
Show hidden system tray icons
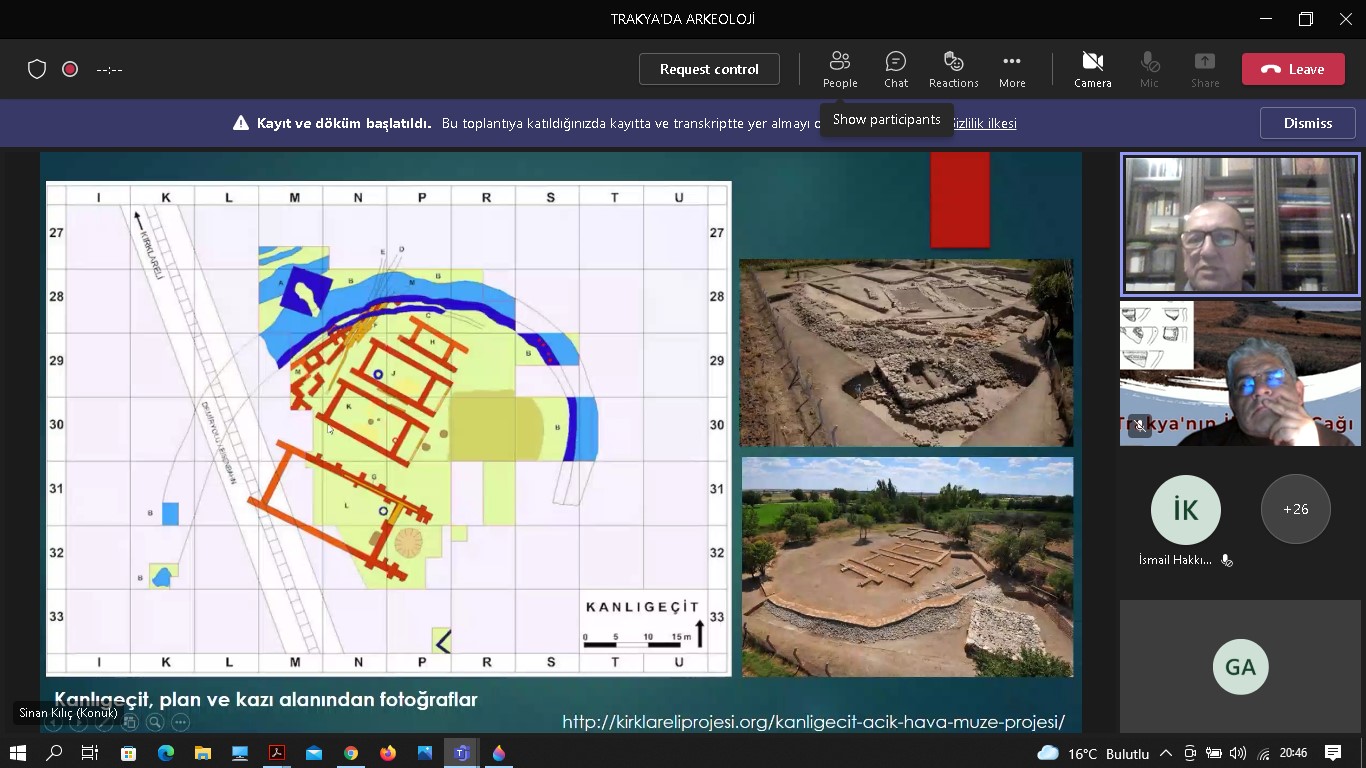click(1165, 753)
